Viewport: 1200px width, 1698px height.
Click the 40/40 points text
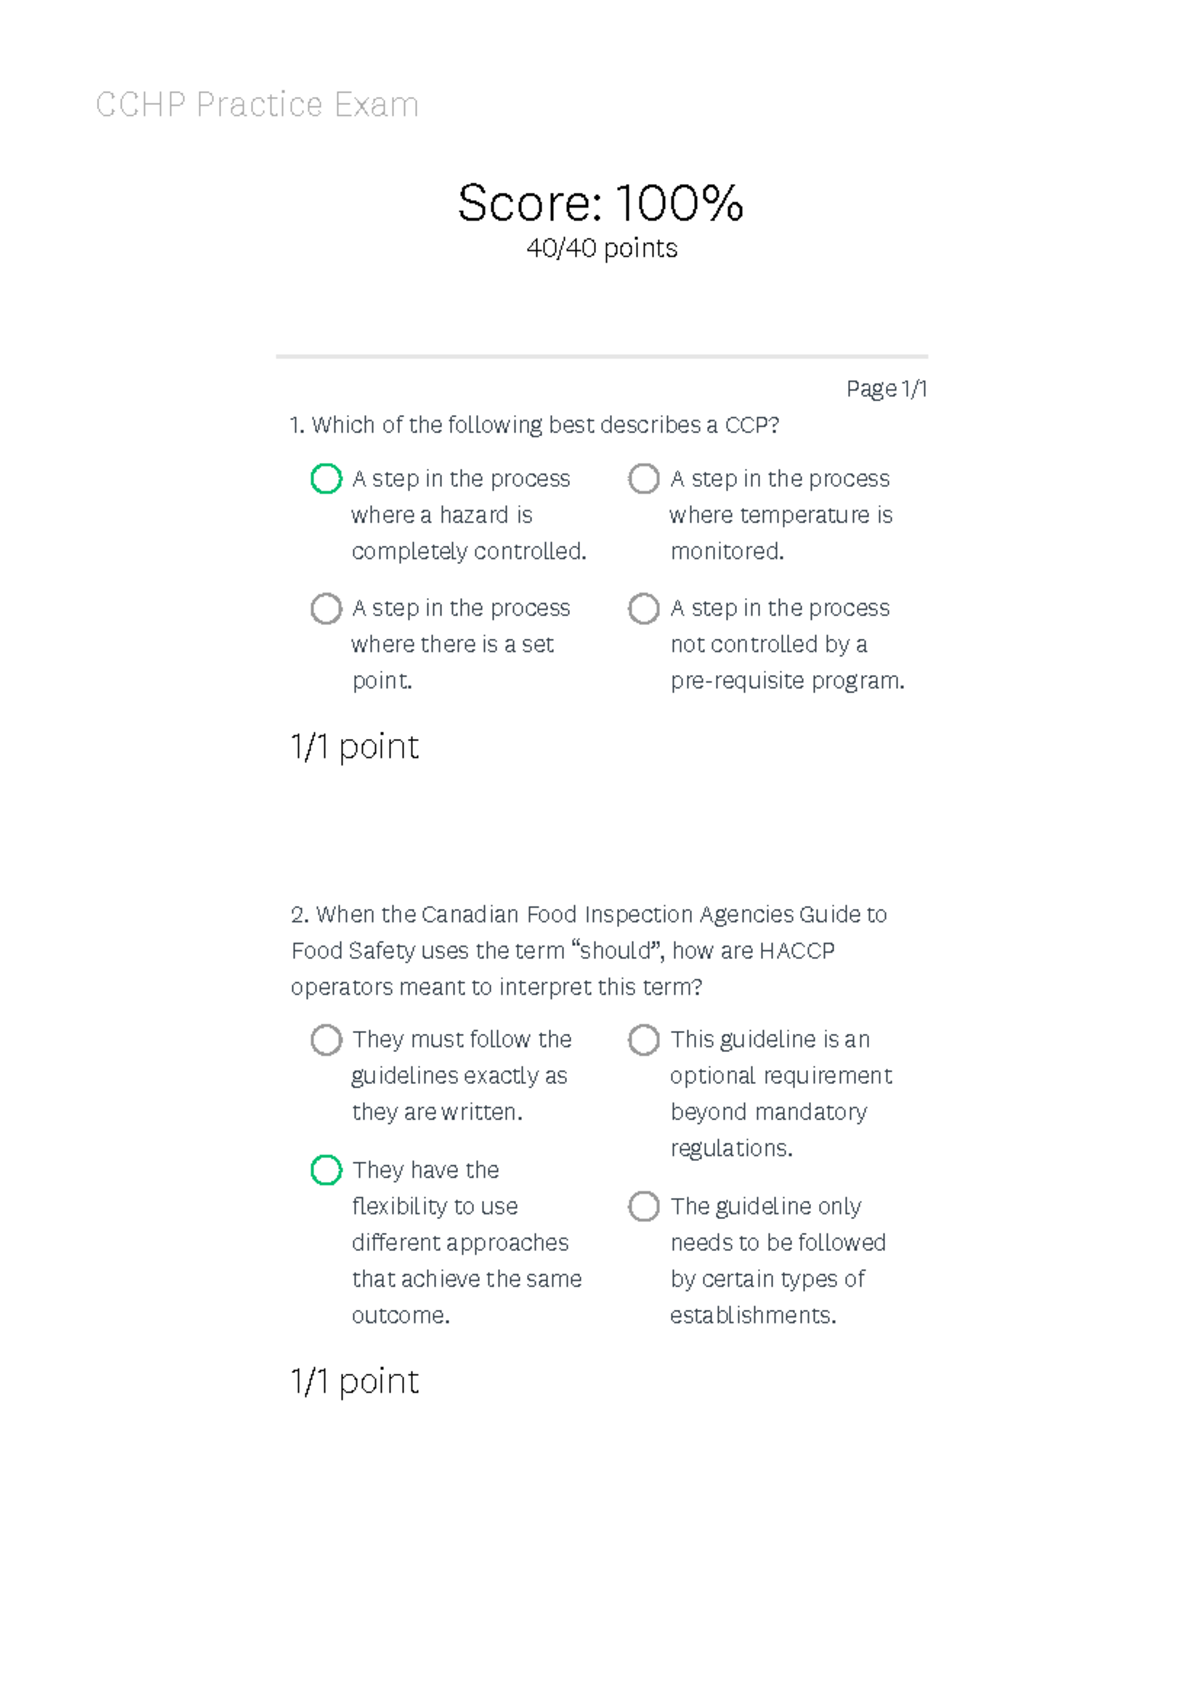(602, 249)
